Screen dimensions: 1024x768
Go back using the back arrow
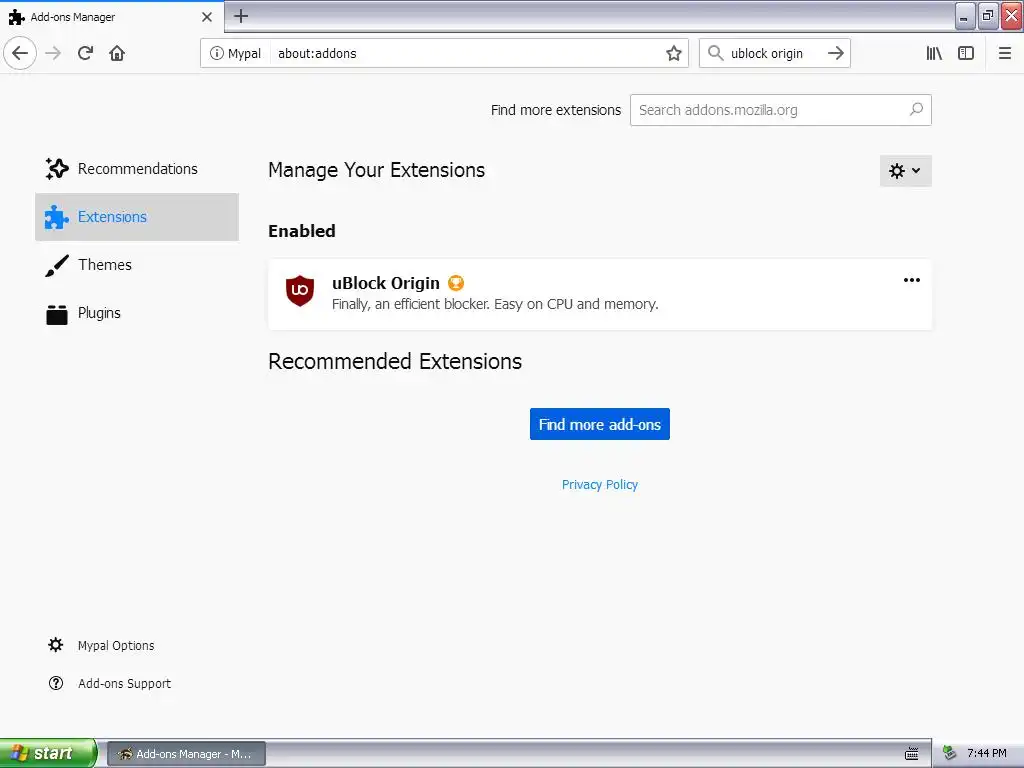point(20,53)
